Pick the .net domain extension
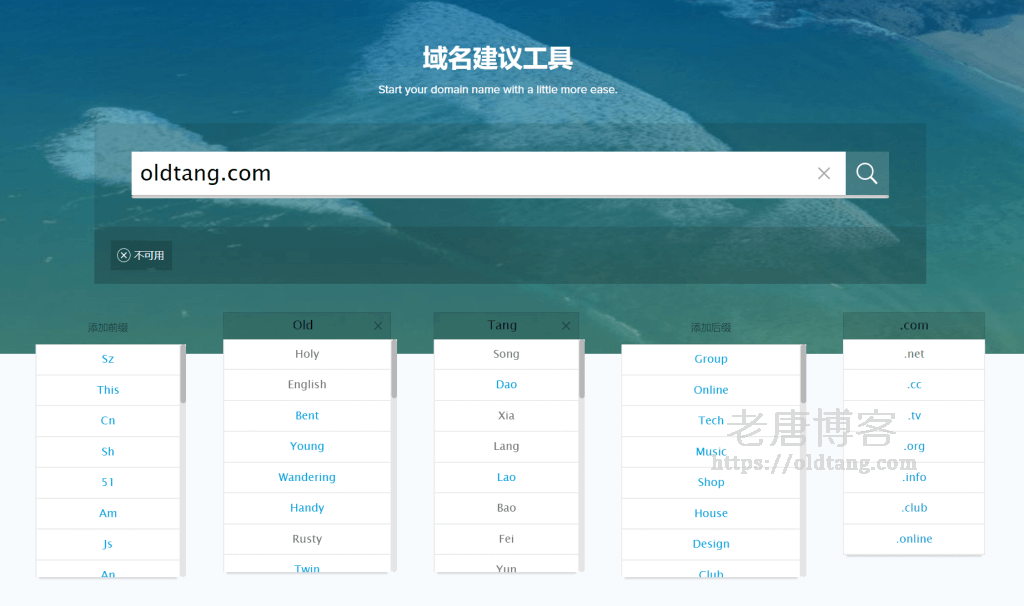Image resolution: width=1024 pixels, height=606 pixels. coord(913,353)
